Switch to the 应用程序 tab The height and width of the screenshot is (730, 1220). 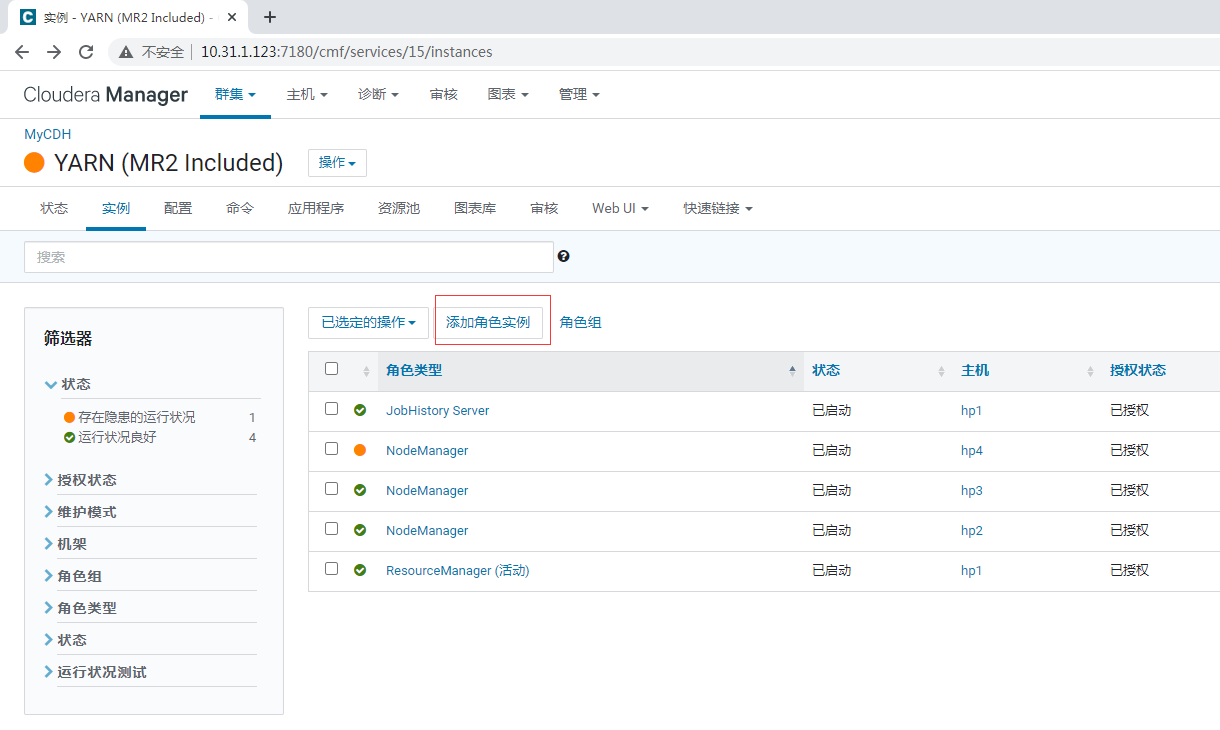click(x=316, y=208)
